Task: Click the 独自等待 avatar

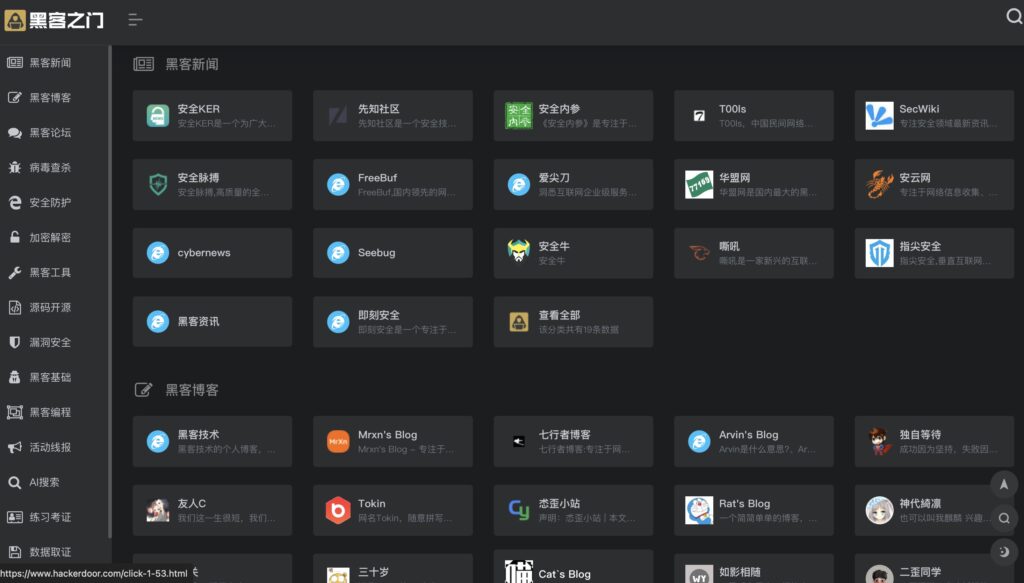Action: (879, 442)
